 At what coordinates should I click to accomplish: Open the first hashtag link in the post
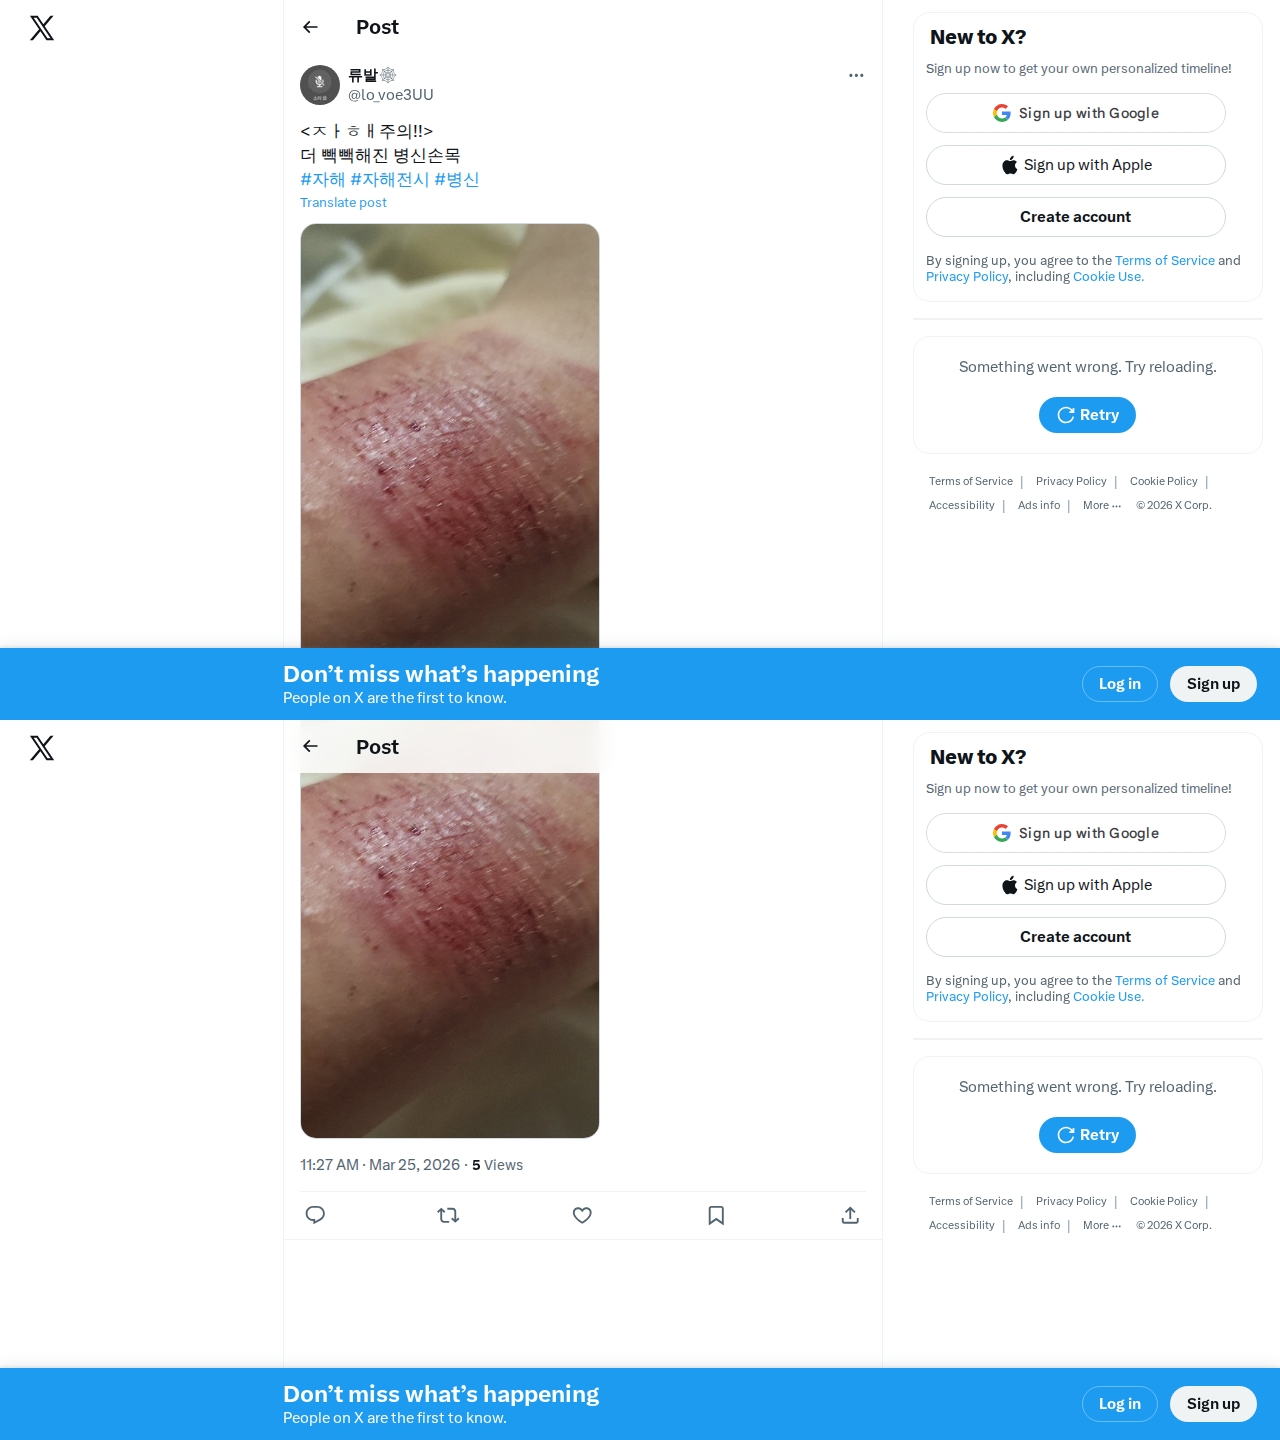[x=322, y=179]
